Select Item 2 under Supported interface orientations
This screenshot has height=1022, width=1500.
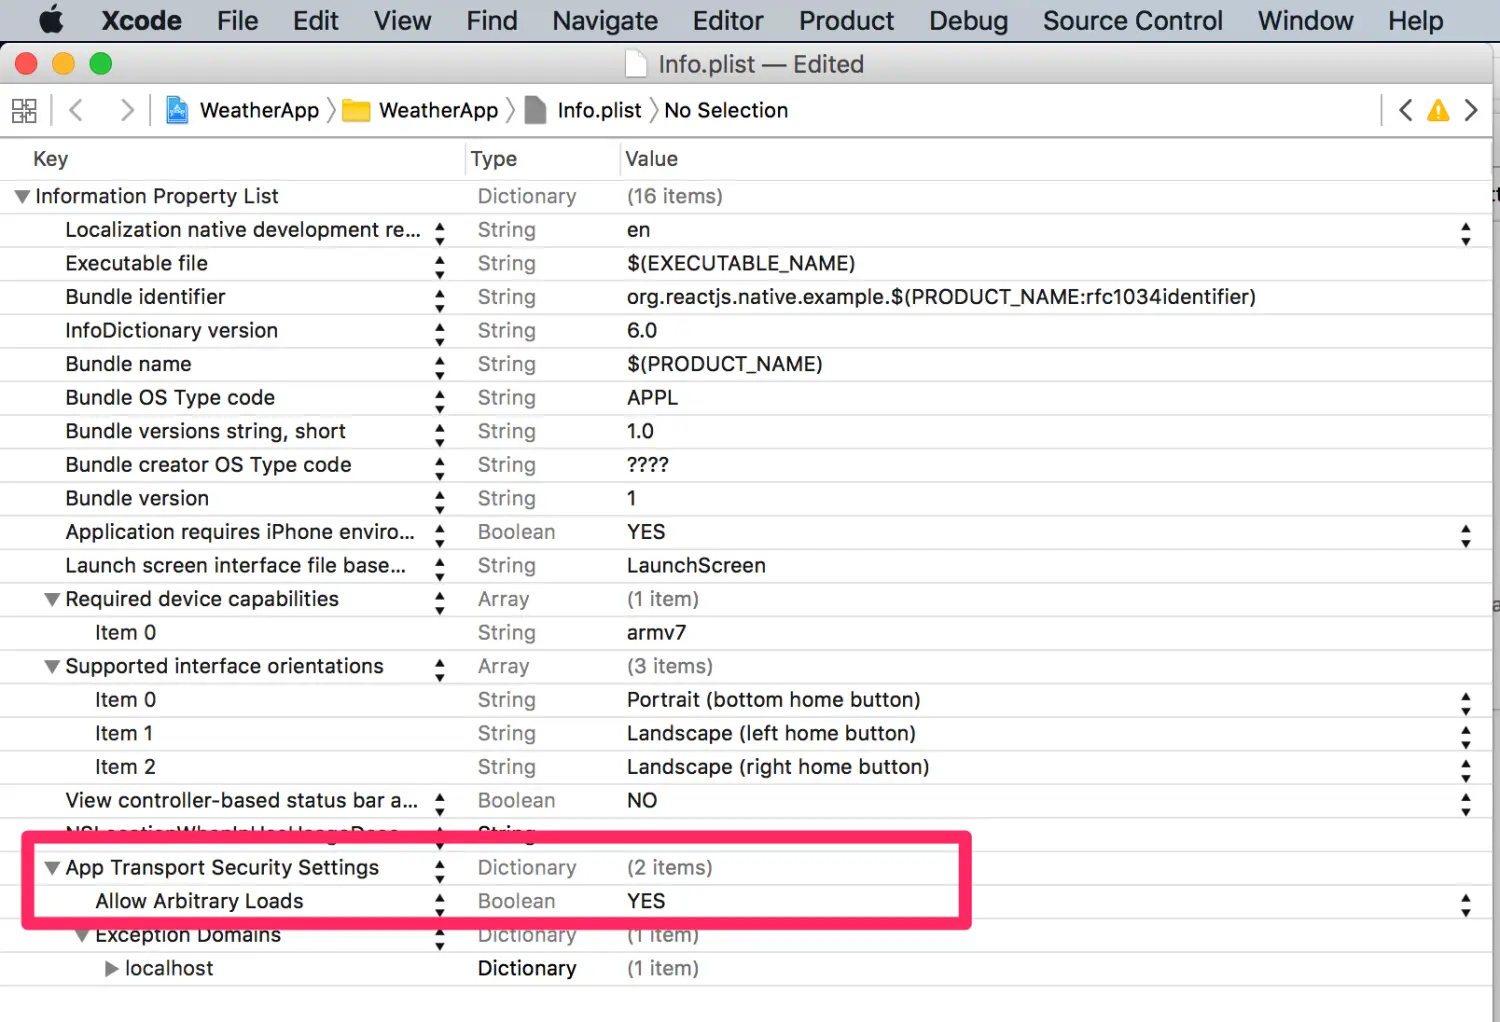click(x=125, y=768)
